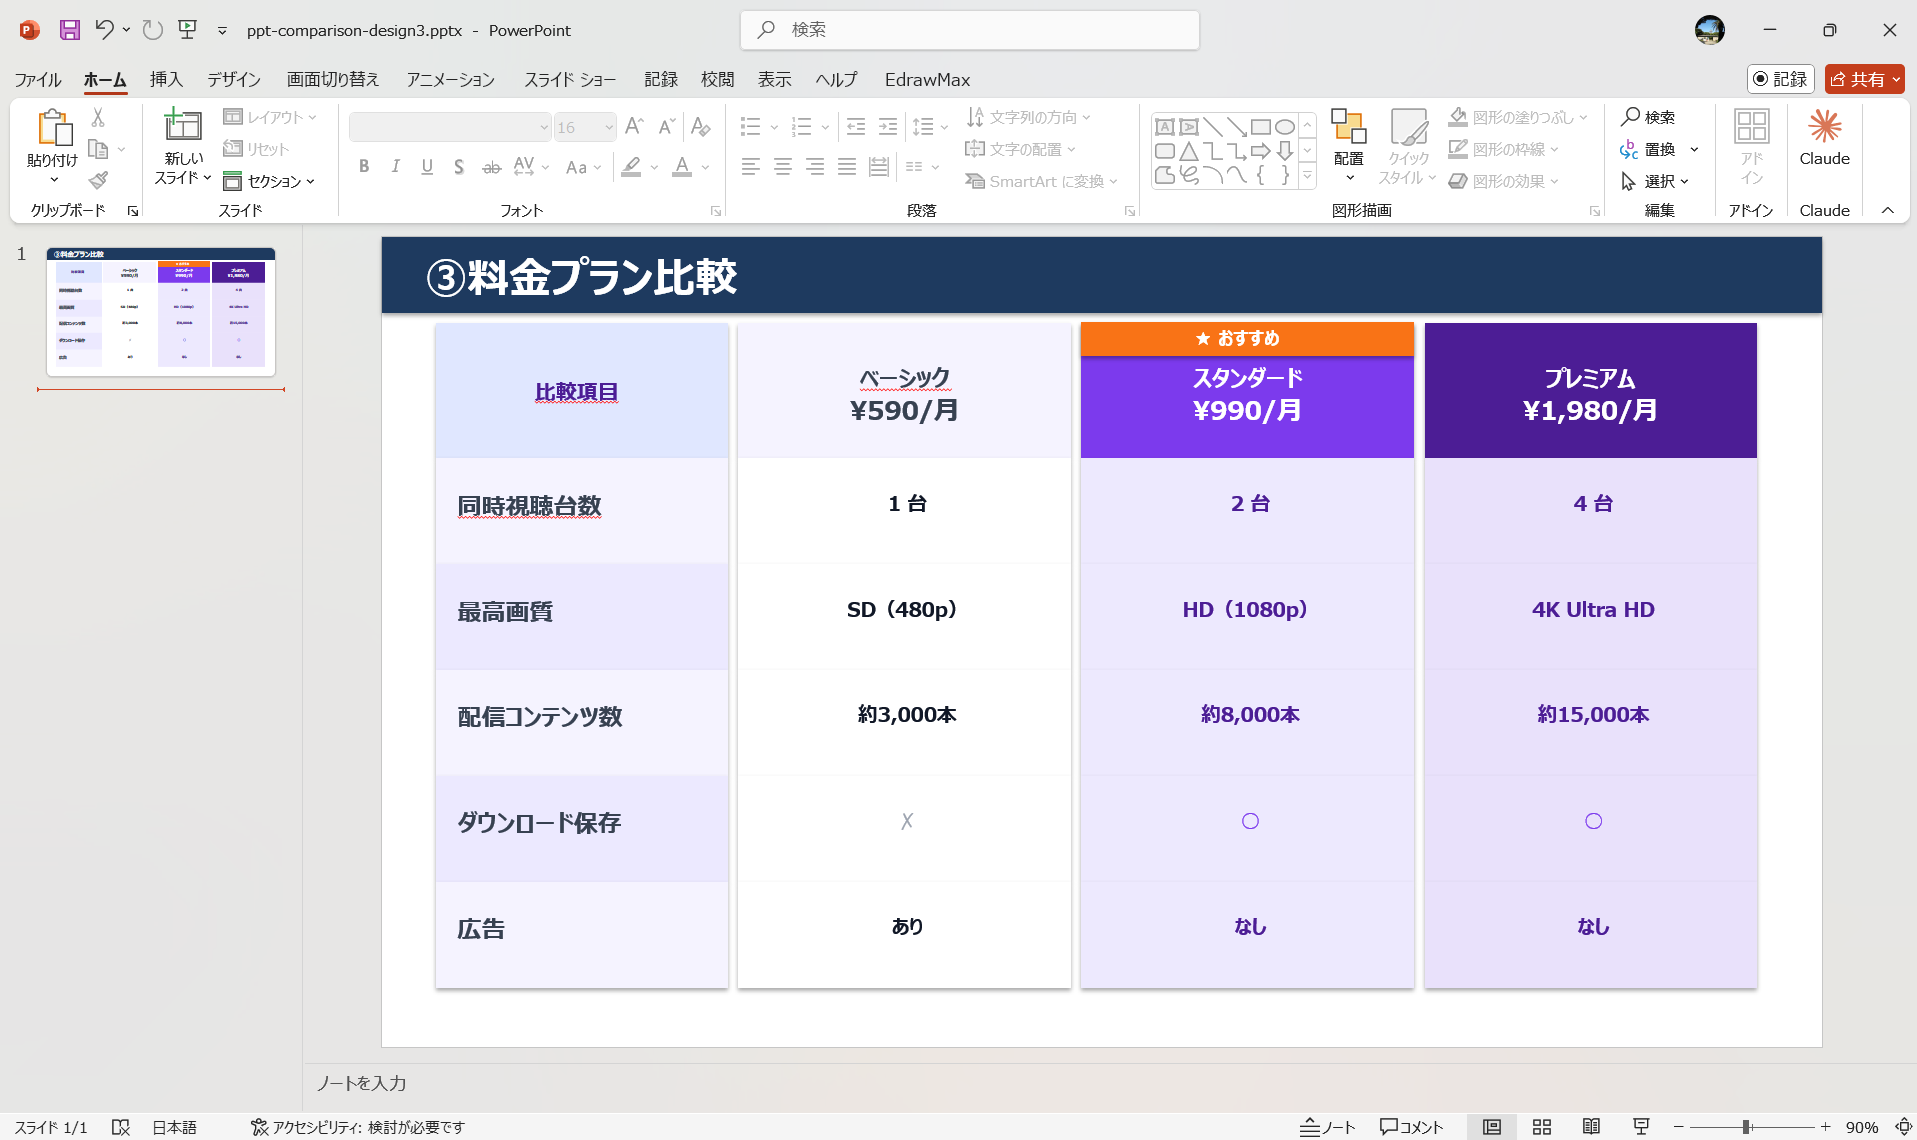Decrease font size icon
The width and height of the screenshot is (1917, 1140).
coord(666,127)
